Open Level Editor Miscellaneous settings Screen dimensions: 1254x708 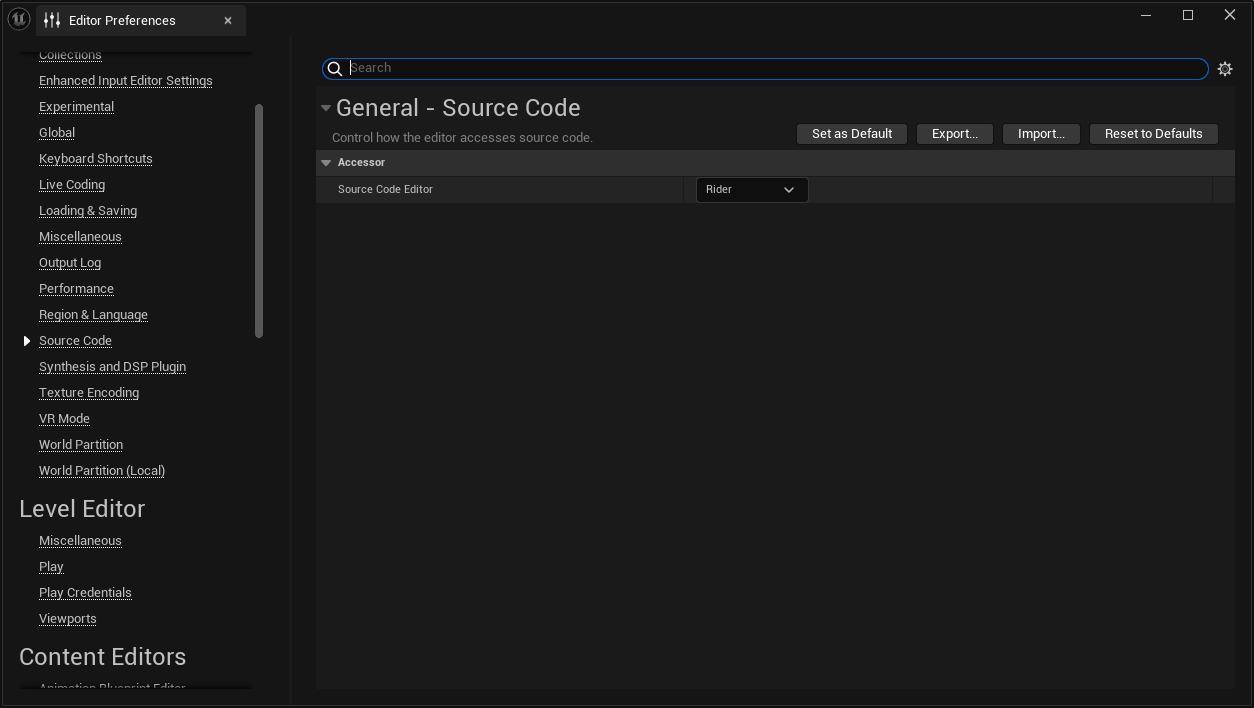point(80,541)
